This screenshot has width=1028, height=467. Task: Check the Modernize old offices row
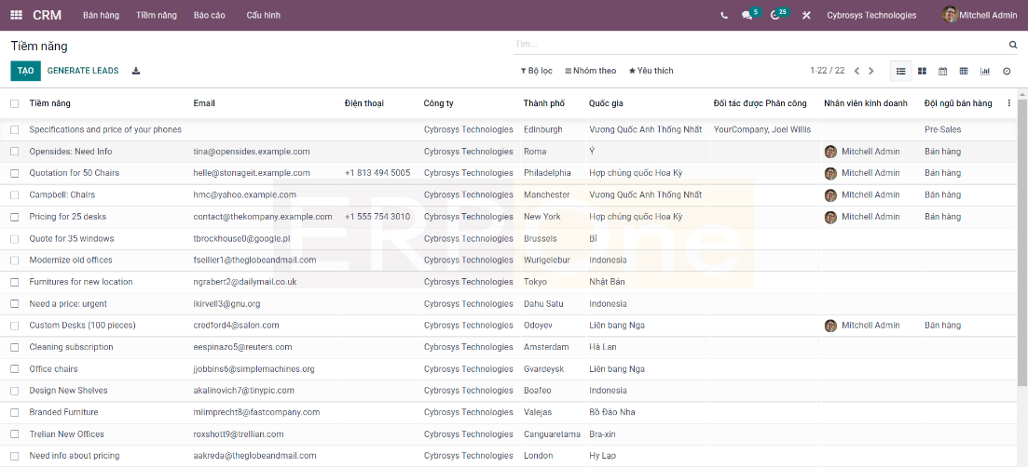(x=14, y=260)
